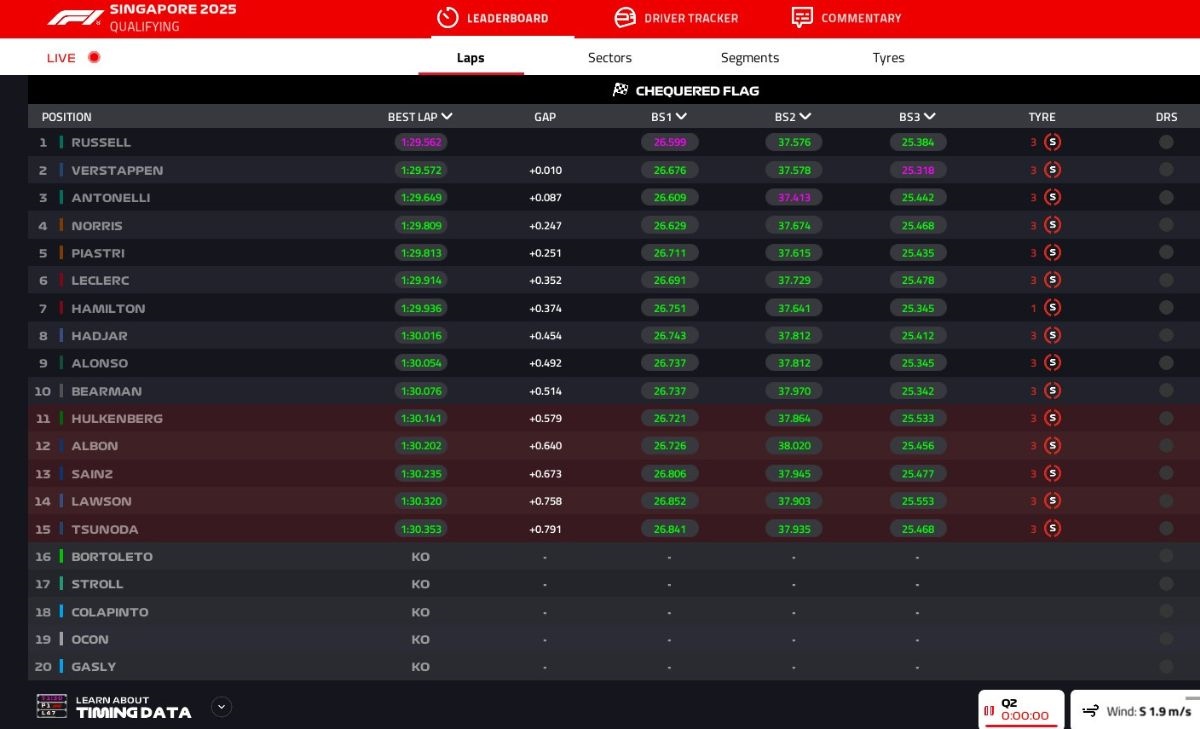
Task: Click the chequered flag icon
Action: (620, 91)
